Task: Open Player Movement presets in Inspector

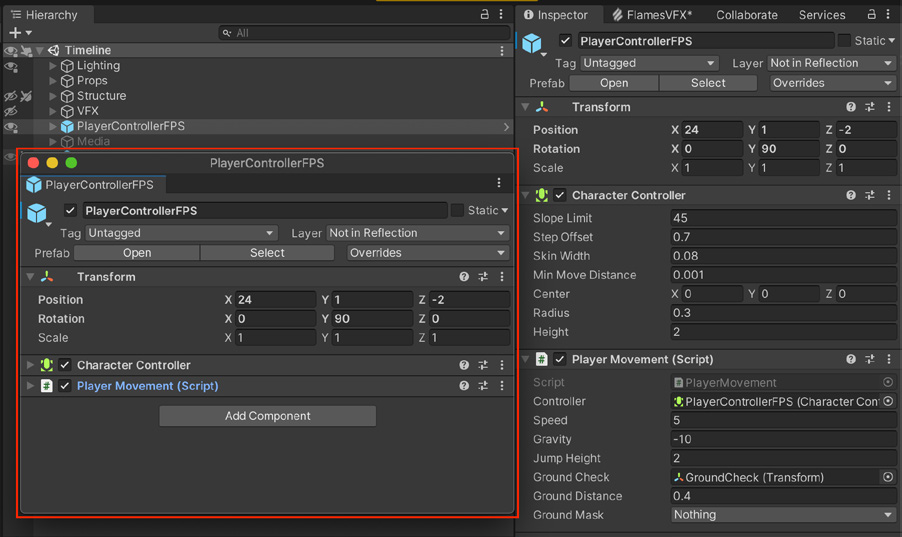Action: [x=870, y=359]
